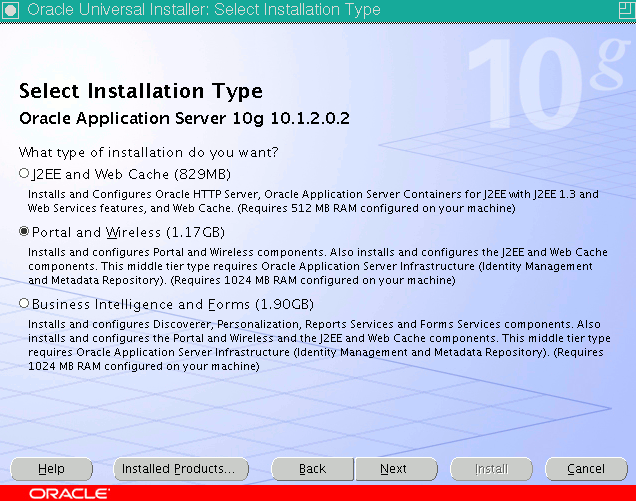Select Business Intelligence and Forms installation type

click(x=24, y=303)
